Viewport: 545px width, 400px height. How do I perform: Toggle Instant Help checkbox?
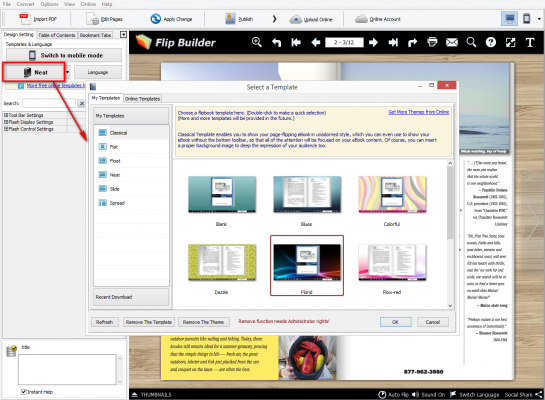tap(24, 392)
